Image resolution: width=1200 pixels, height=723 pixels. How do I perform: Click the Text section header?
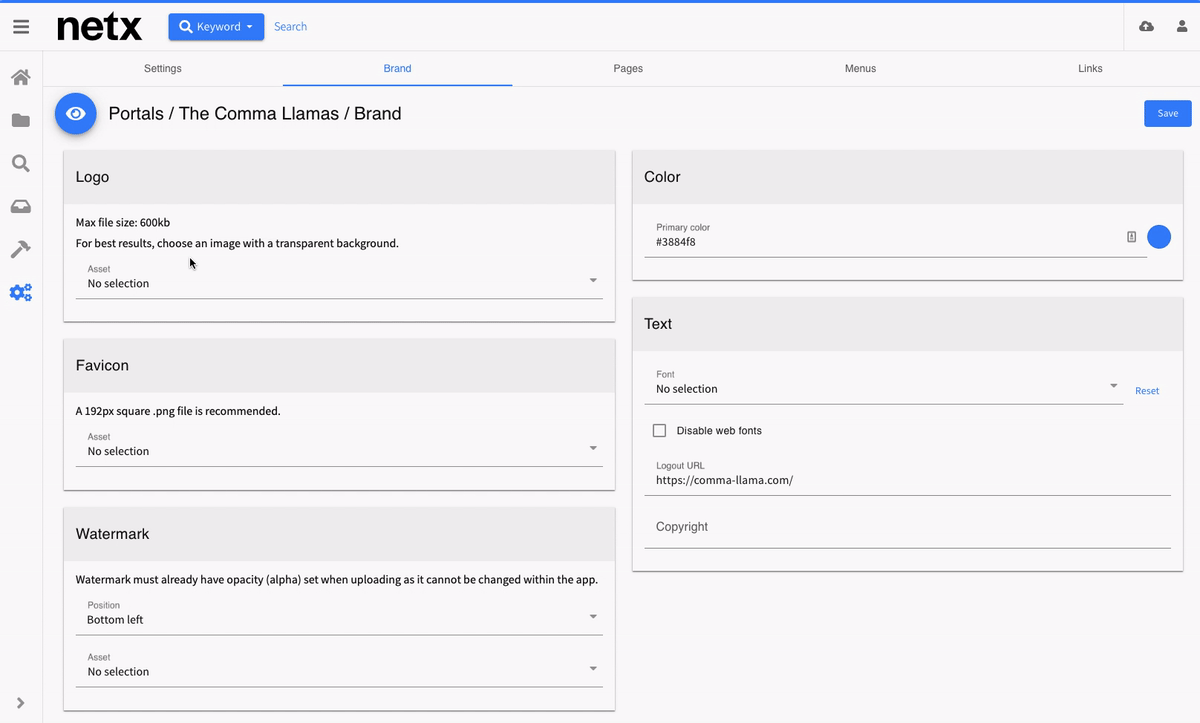click(x=907, y=324)
